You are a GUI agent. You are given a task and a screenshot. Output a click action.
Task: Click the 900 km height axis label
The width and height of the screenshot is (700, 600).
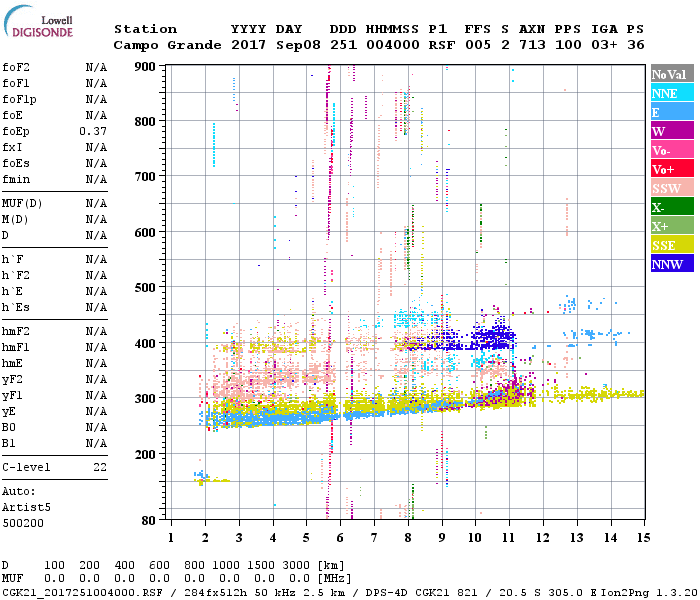pos(146,67)
